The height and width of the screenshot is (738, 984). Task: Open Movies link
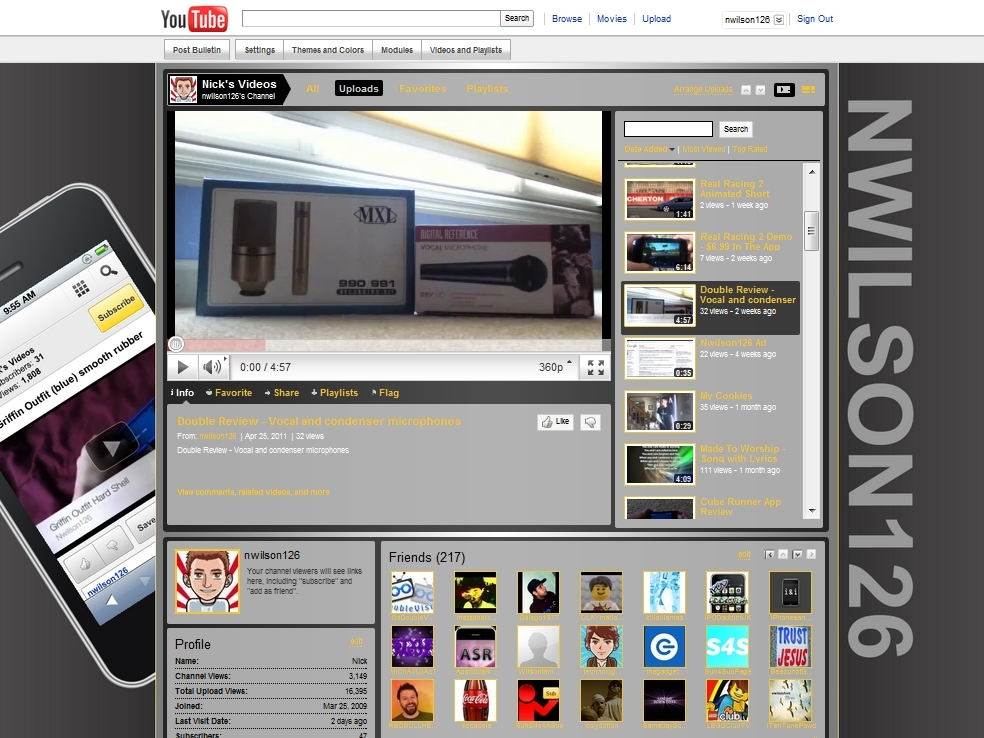[612, 19]
